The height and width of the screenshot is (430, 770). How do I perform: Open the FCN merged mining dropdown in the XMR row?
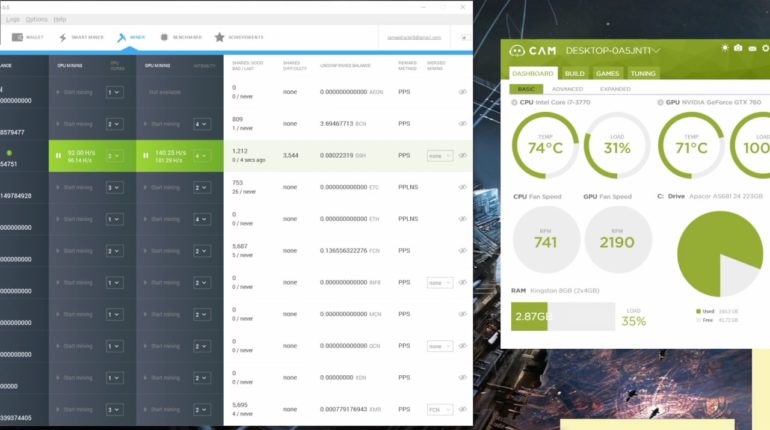[440, 409]
